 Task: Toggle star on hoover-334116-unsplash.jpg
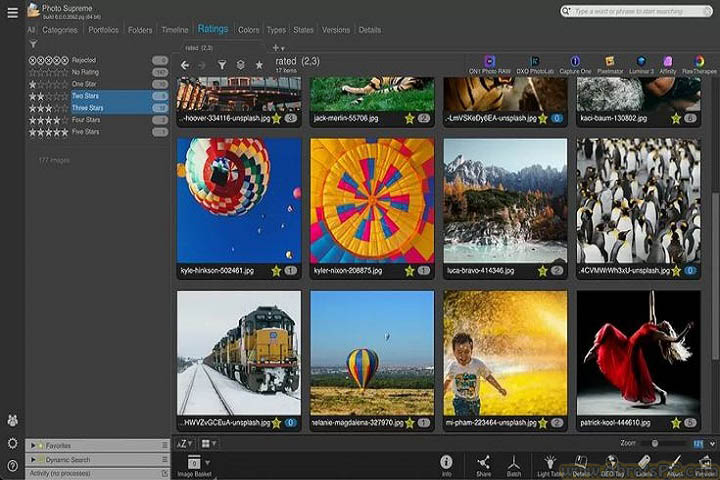pos(276,119)
